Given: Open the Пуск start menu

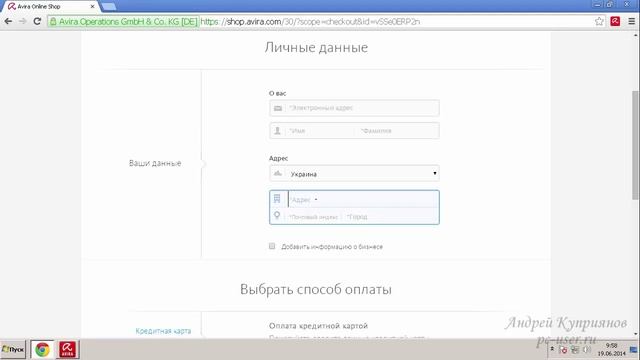Looking at the screenshot, I should coord(13,349).
